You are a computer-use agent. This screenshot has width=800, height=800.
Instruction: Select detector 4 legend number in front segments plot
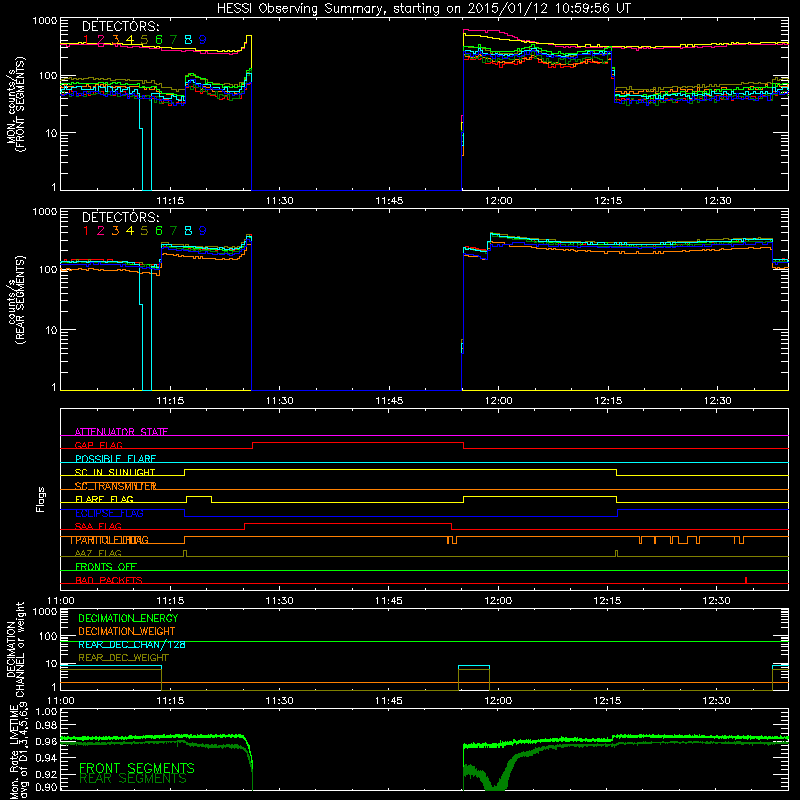click(130, 39)
